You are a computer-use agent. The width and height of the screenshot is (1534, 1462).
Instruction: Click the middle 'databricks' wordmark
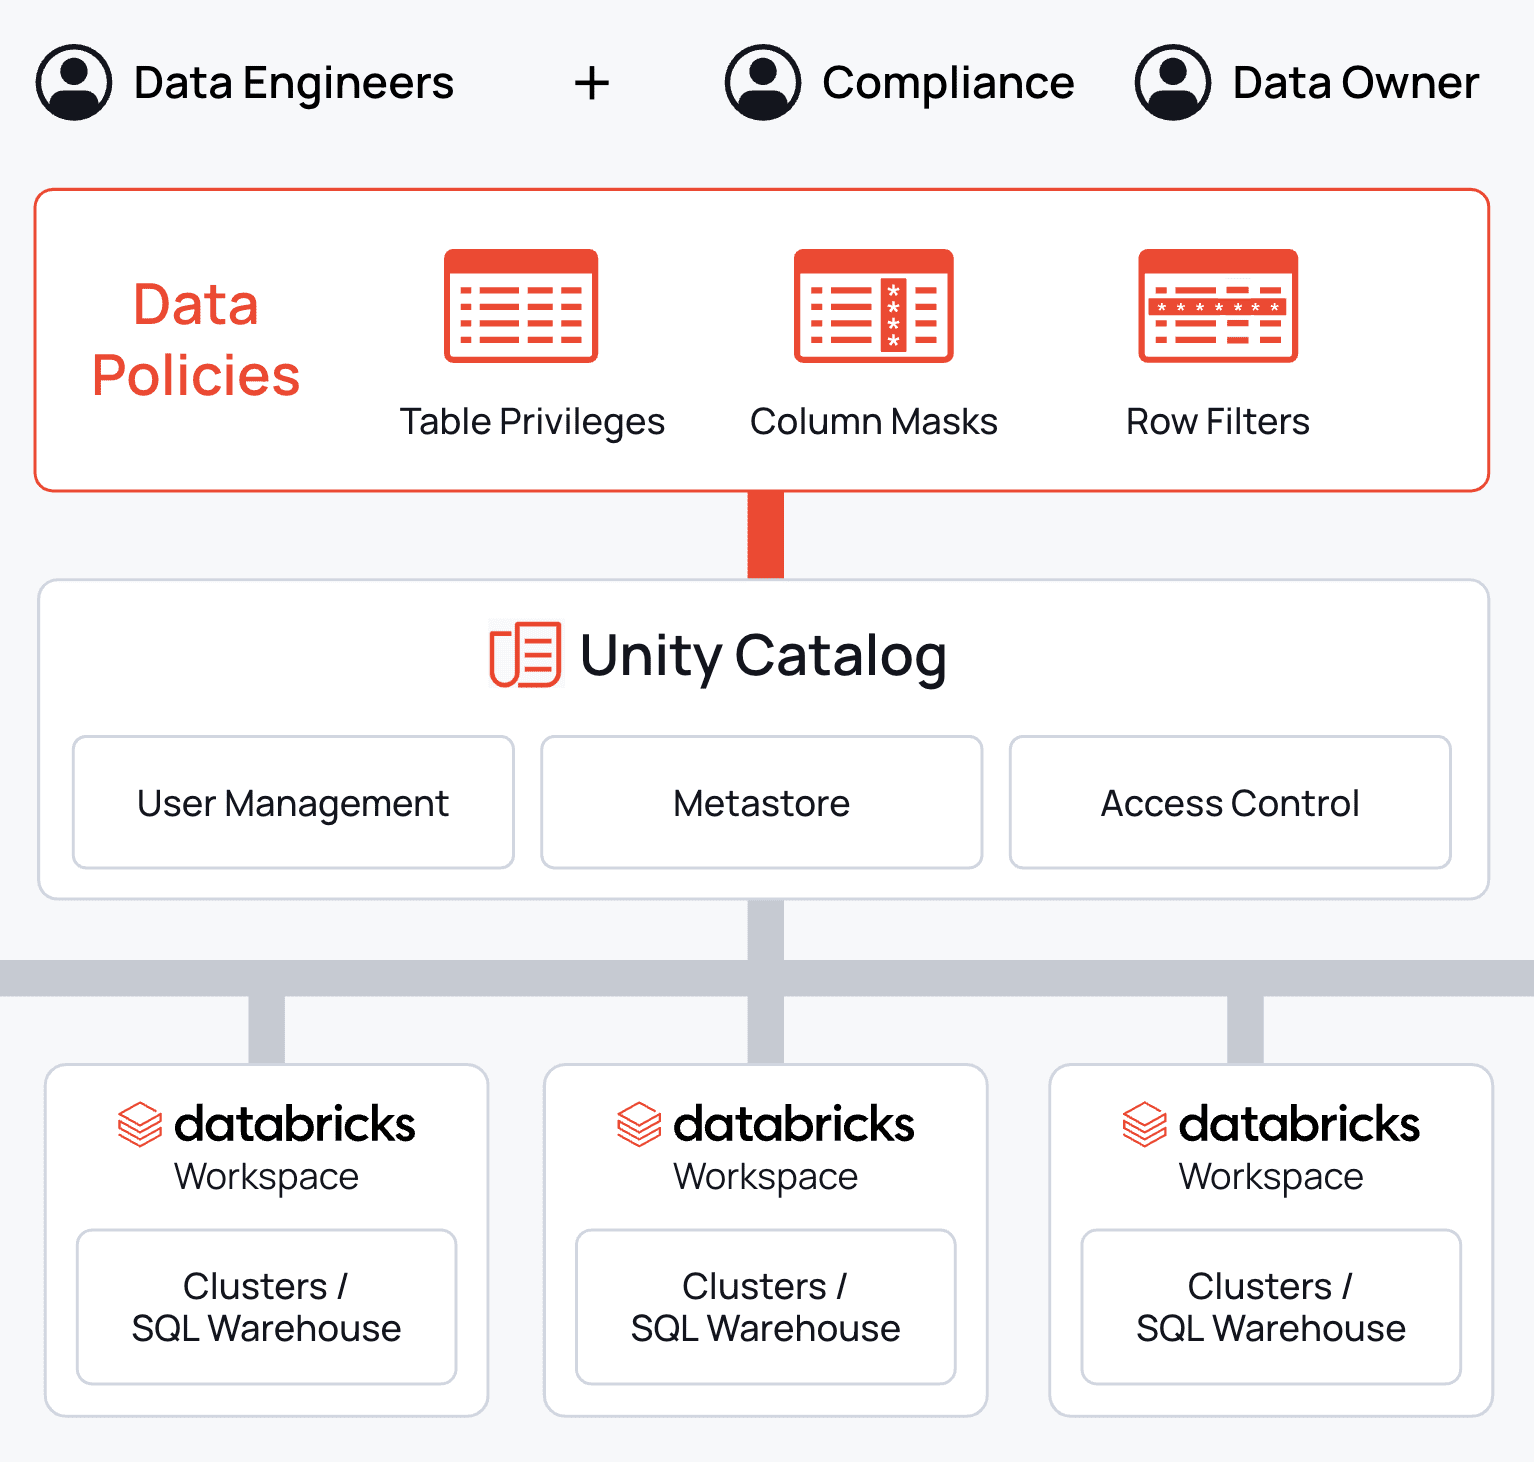tap(794, 1124)
